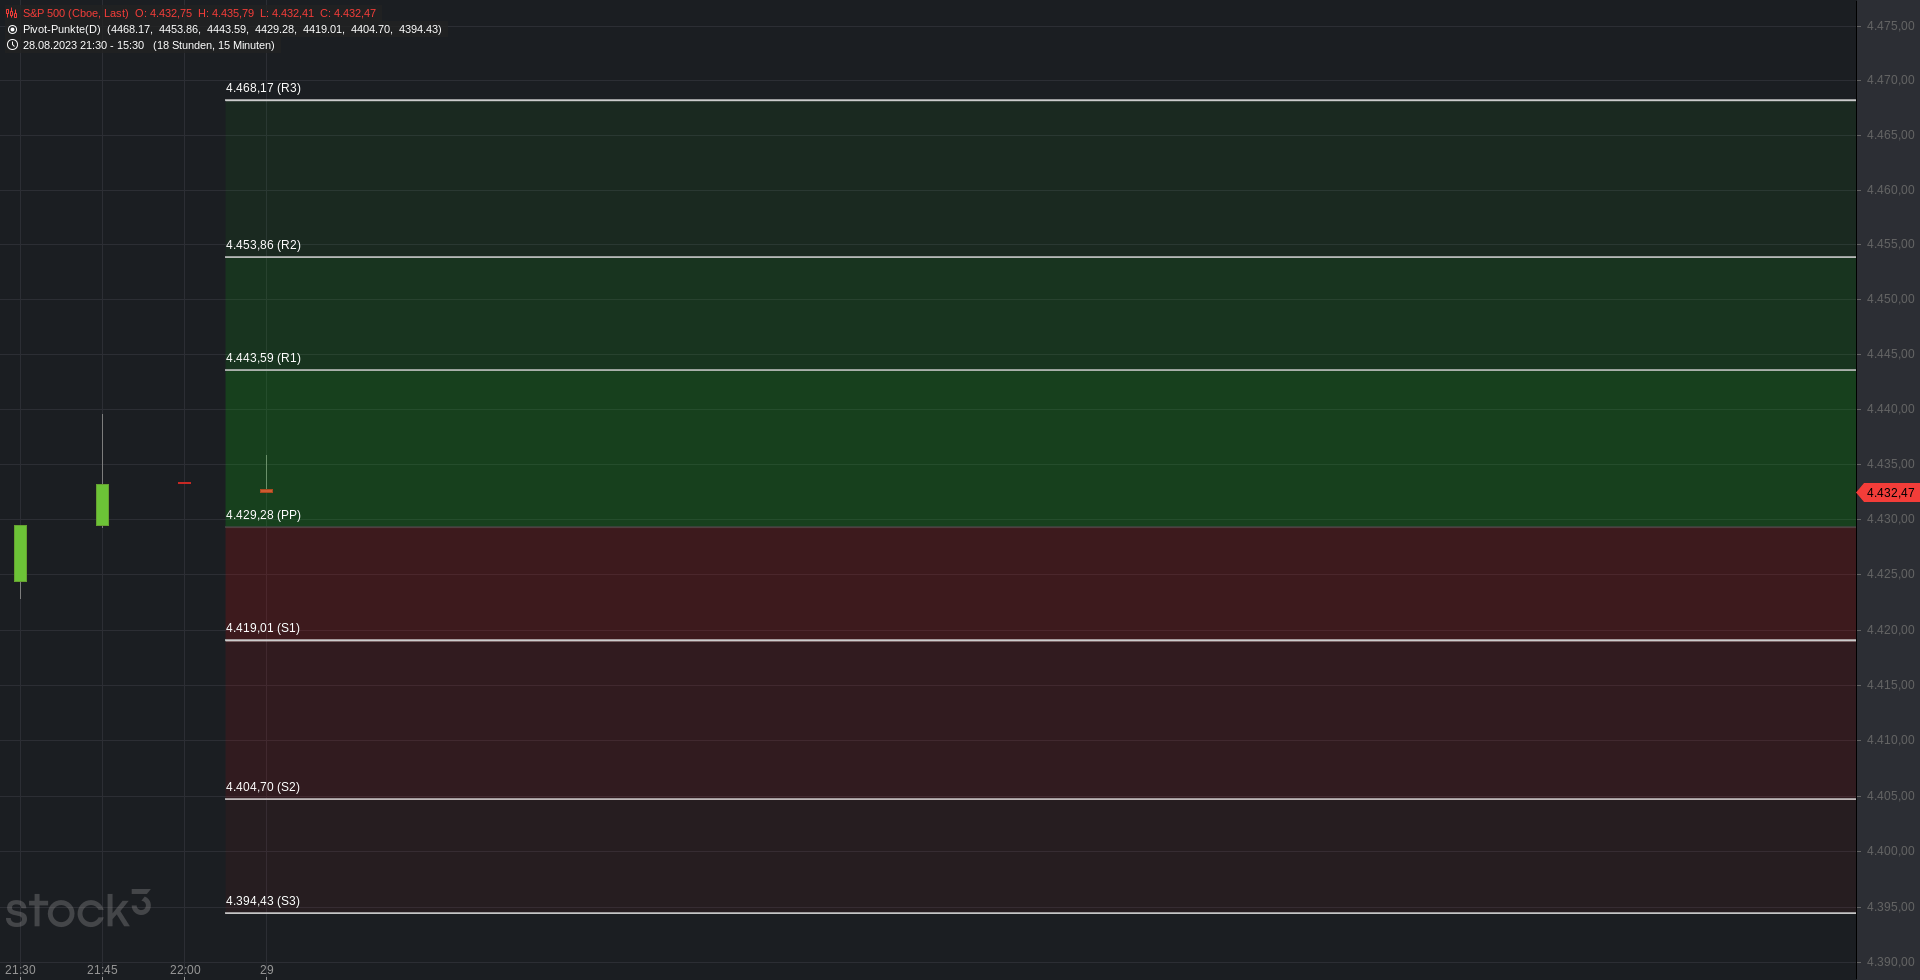Click the 28.08.2023 21:30 - 15:30 range text
Screen dimensions: 1920x980
[83, 46]
